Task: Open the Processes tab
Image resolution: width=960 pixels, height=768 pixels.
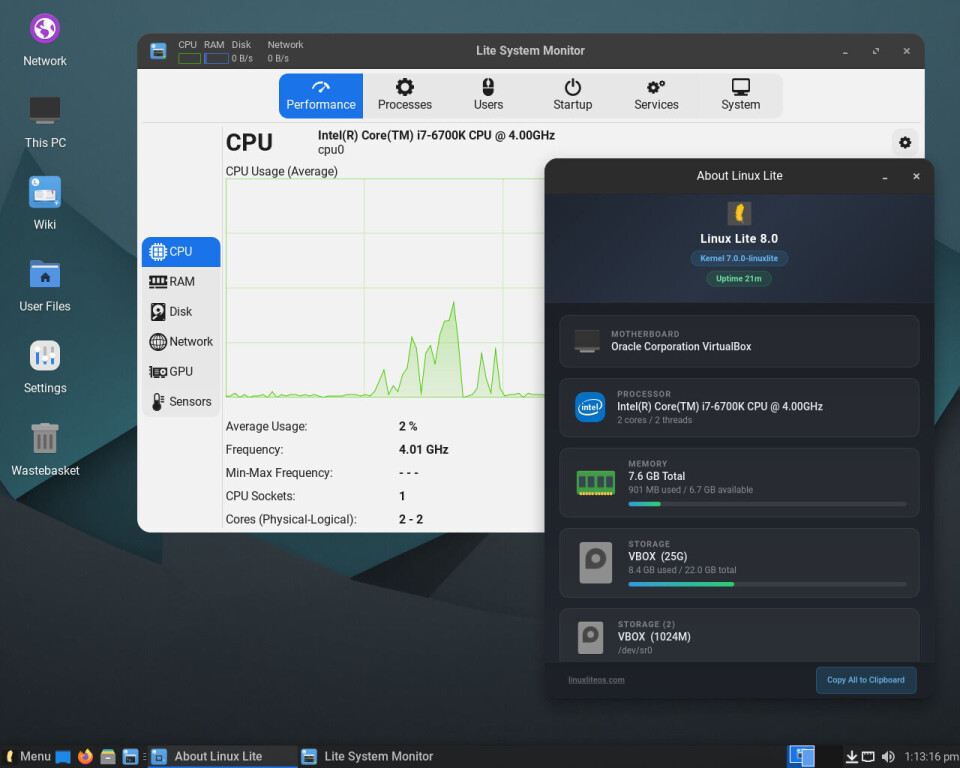Action: click(x=405, y=96)
